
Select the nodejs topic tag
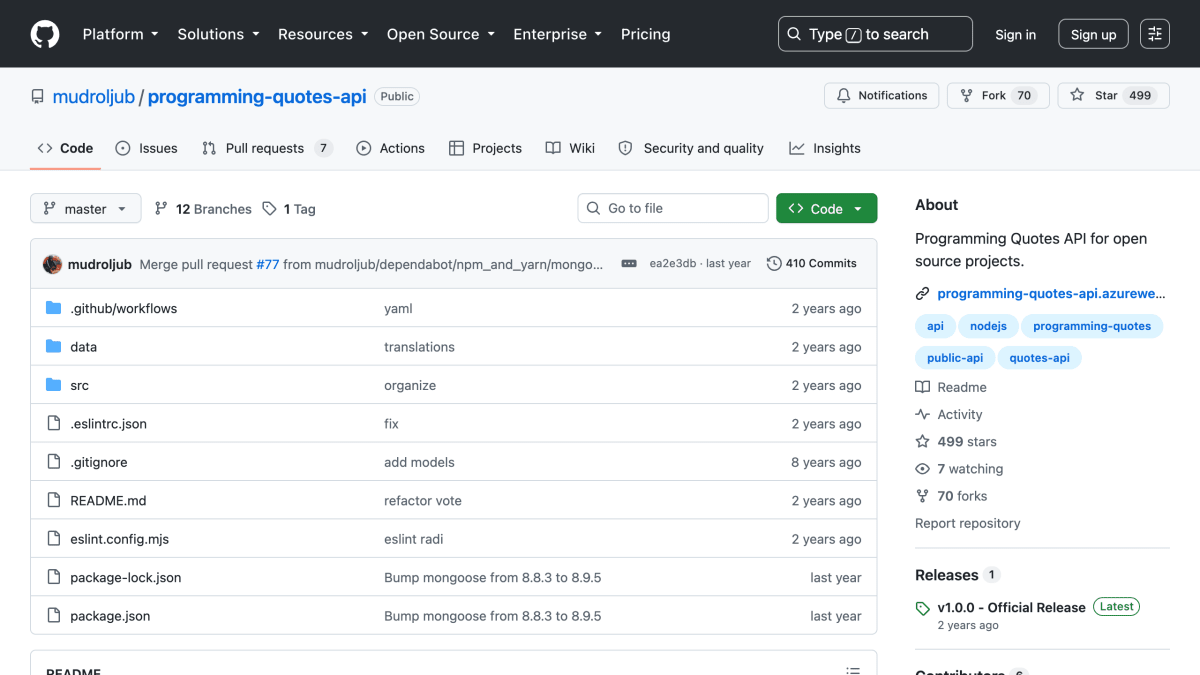click(988, 326)
